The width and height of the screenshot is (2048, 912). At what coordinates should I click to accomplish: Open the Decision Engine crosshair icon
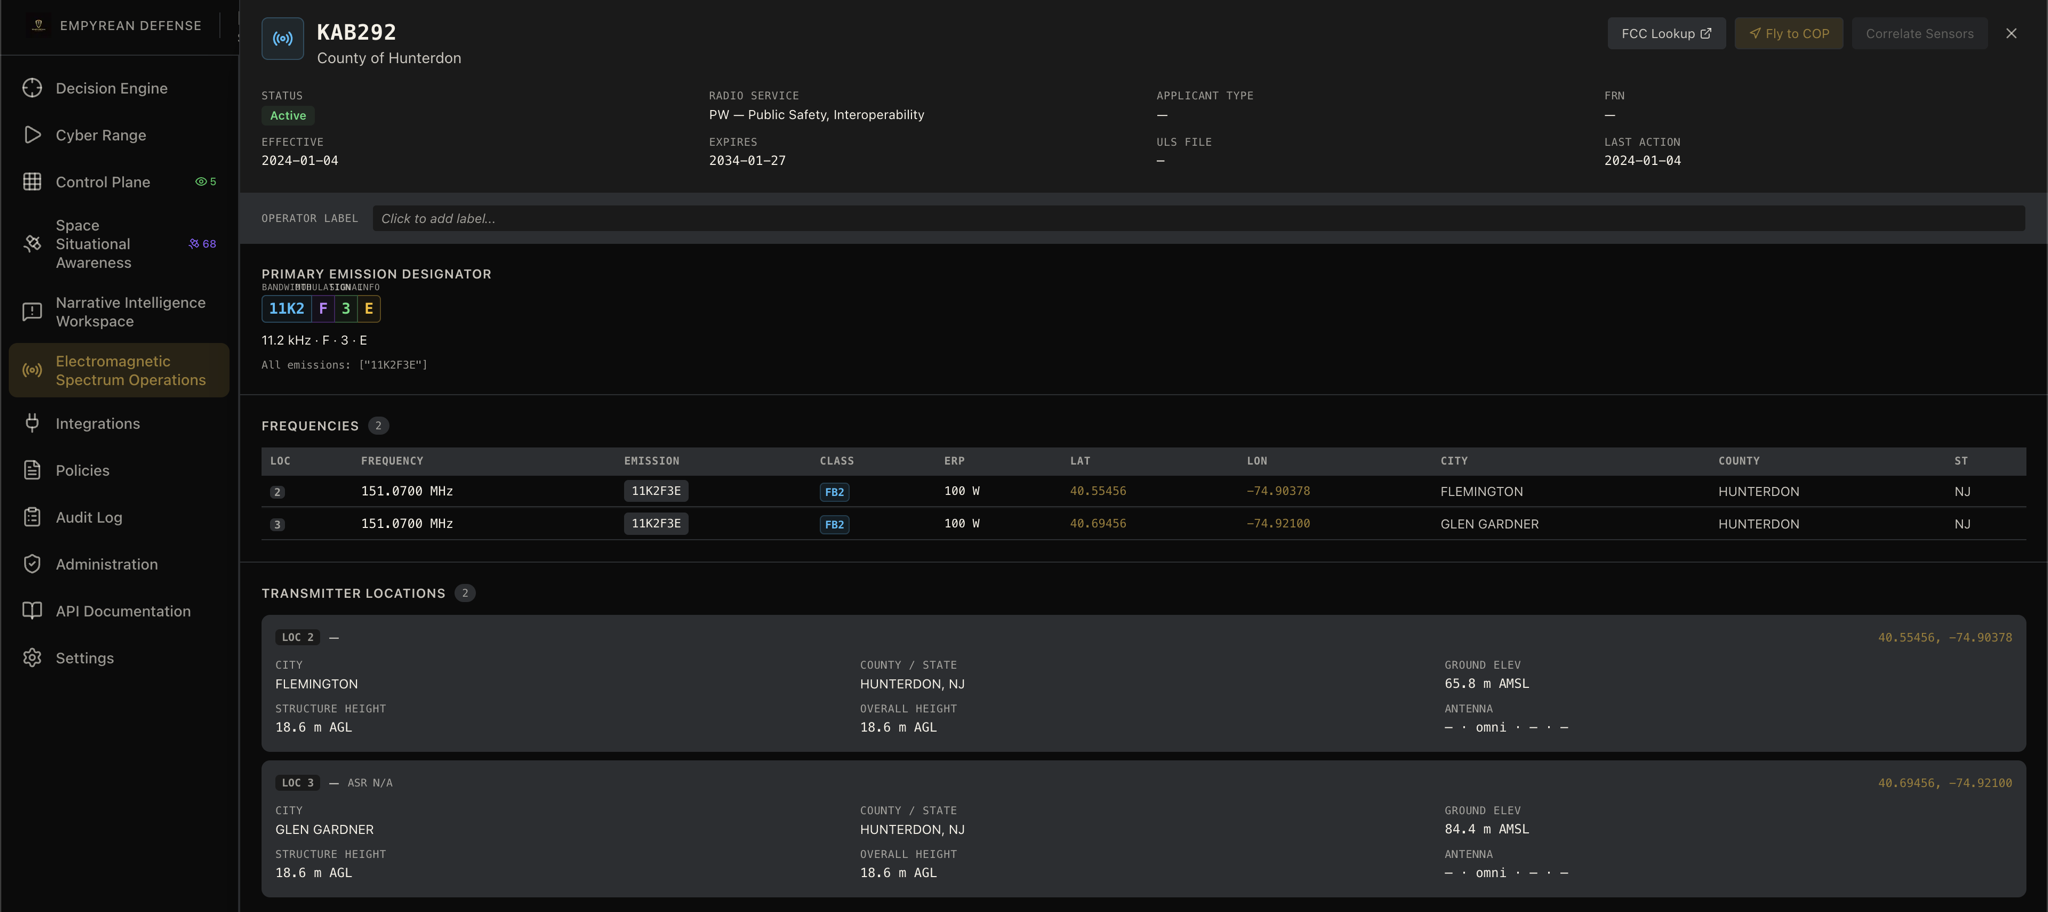pos(32,88)
